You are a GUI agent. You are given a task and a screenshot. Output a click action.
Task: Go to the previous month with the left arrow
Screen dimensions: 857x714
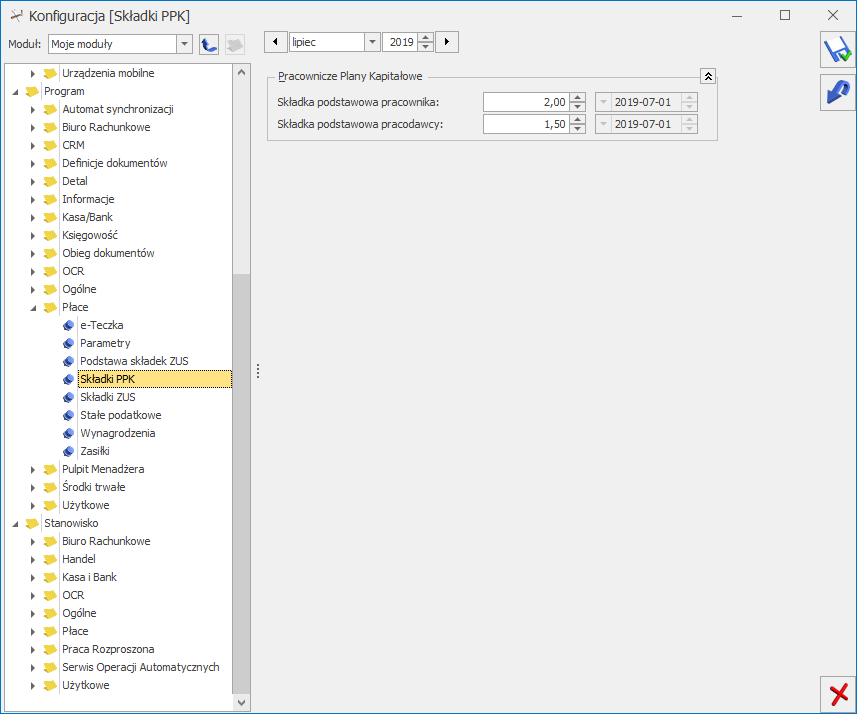274,42
